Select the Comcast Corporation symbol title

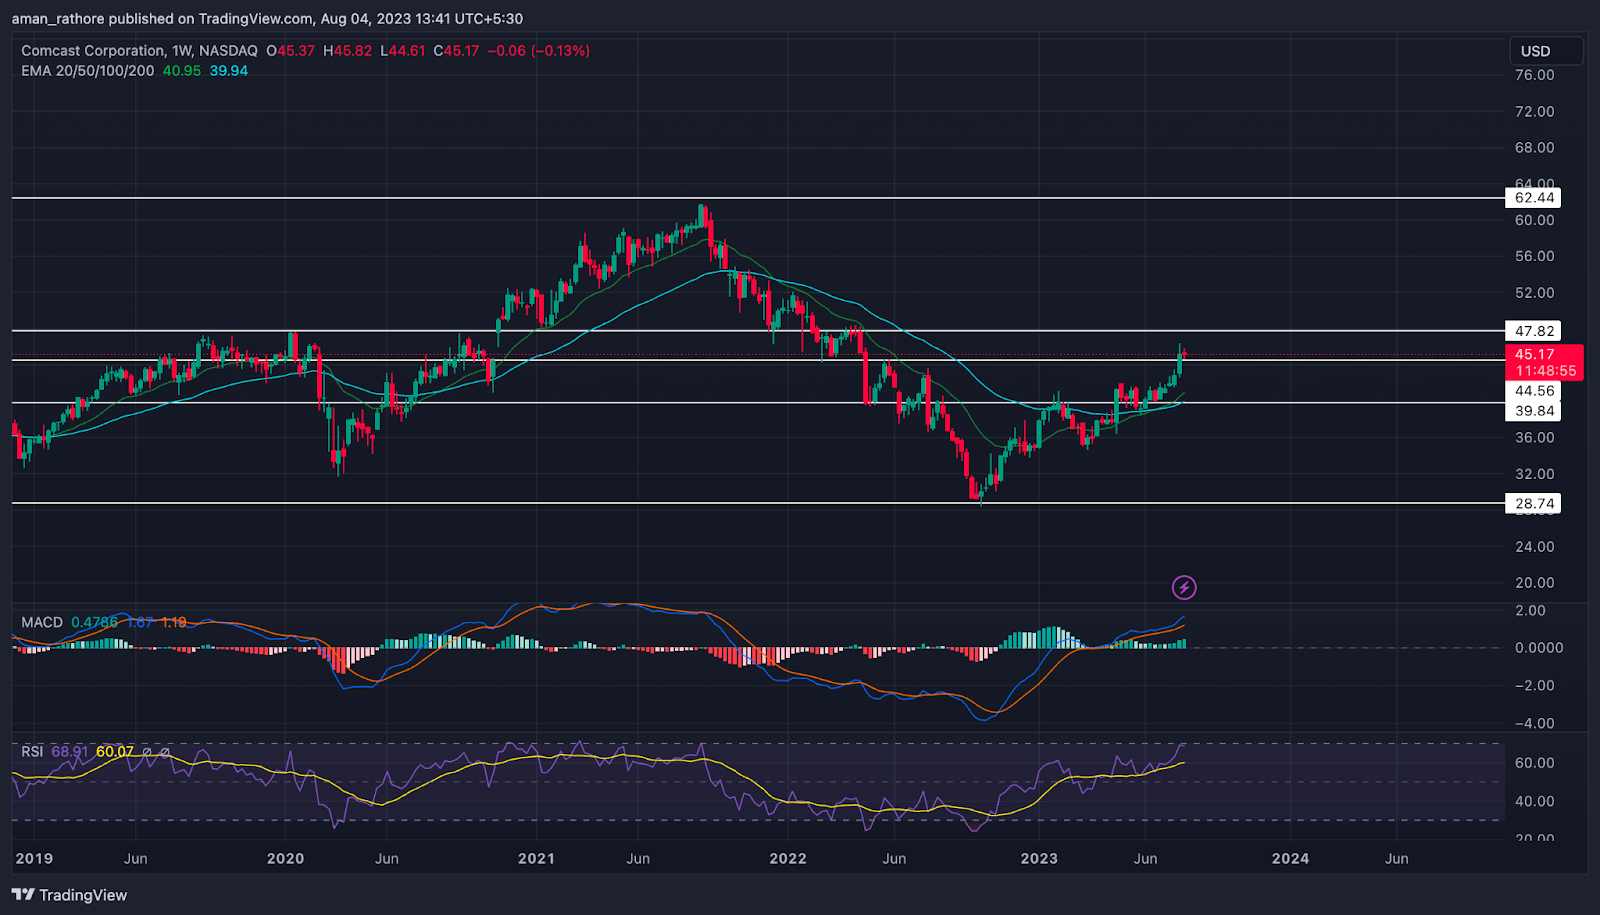tap(93, 50)
